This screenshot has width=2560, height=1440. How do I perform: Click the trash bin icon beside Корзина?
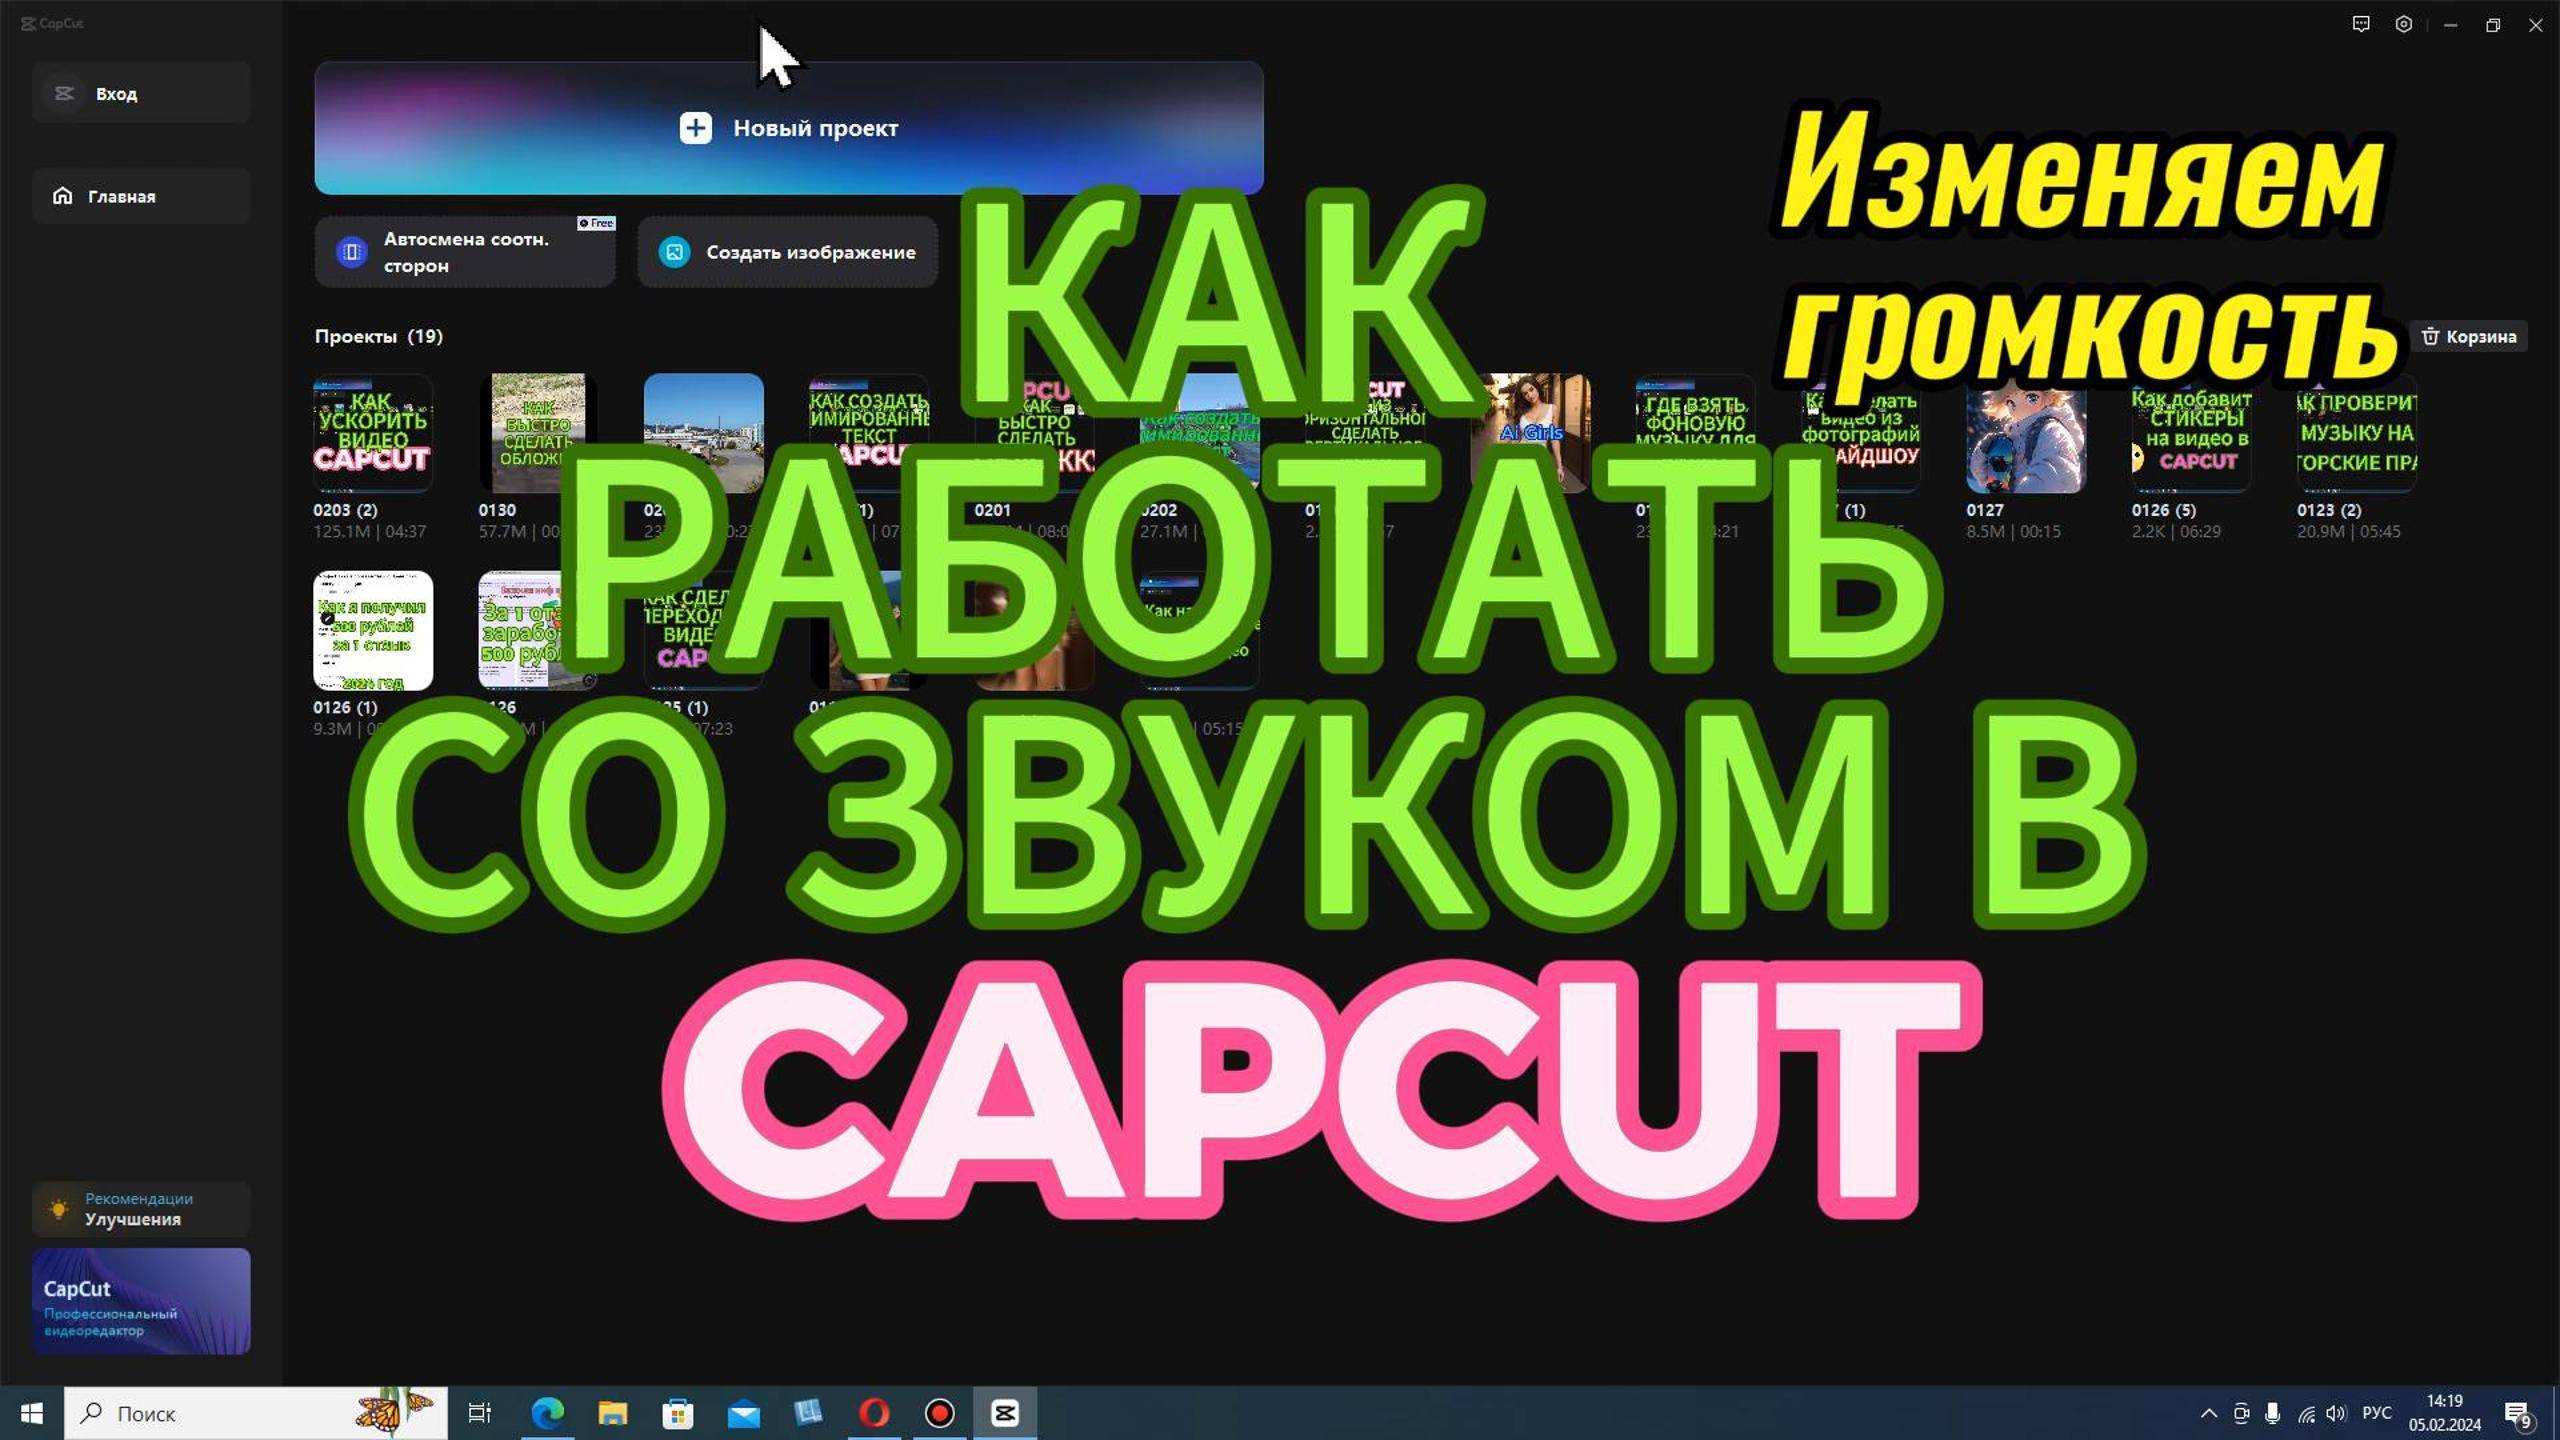[2430, 336]
